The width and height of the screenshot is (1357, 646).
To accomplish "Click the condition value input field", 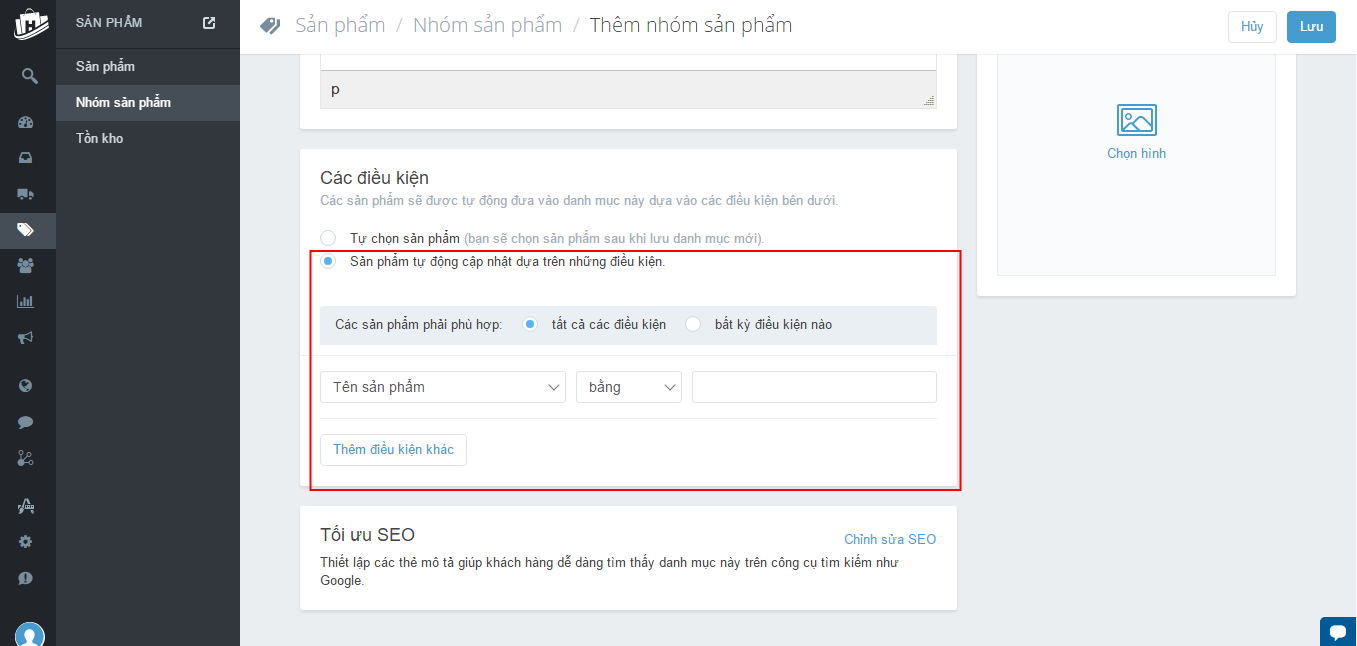I will pyautogui.click(x=814, y=387).
